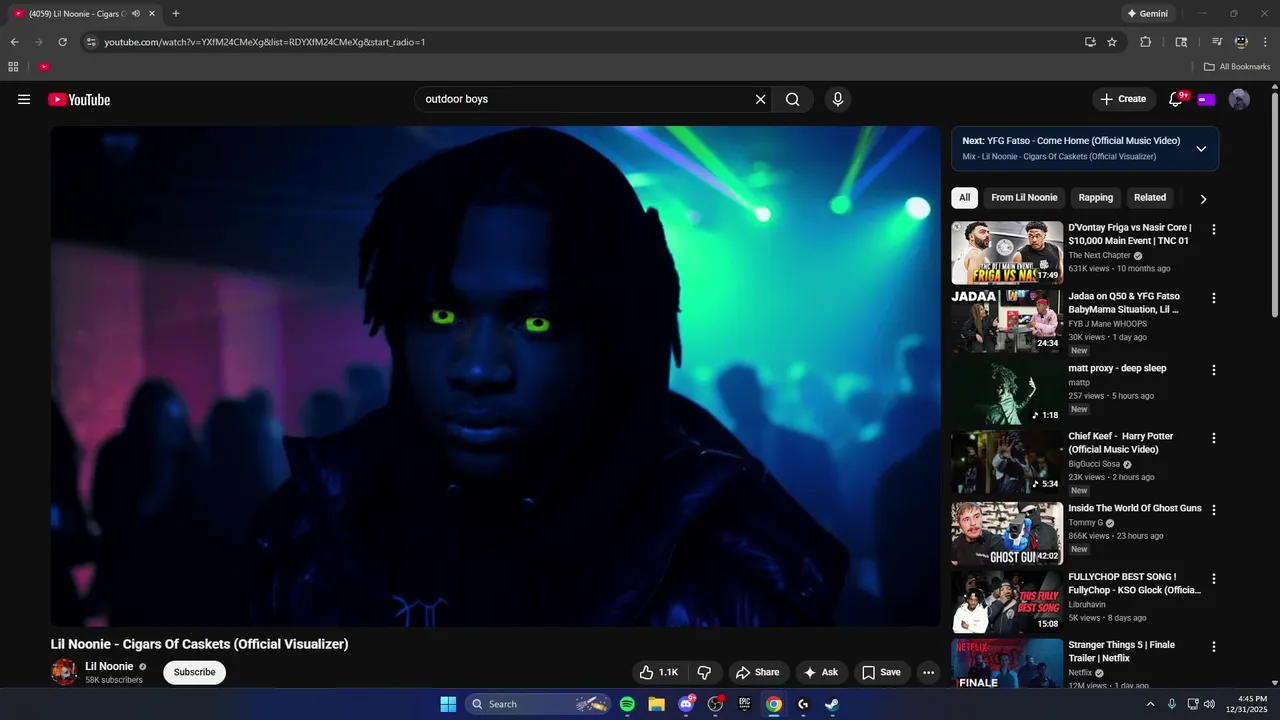This screenshot has width=1280, height=720.
Task: Dislike the video with thumbs down
Action: [704, 672]
